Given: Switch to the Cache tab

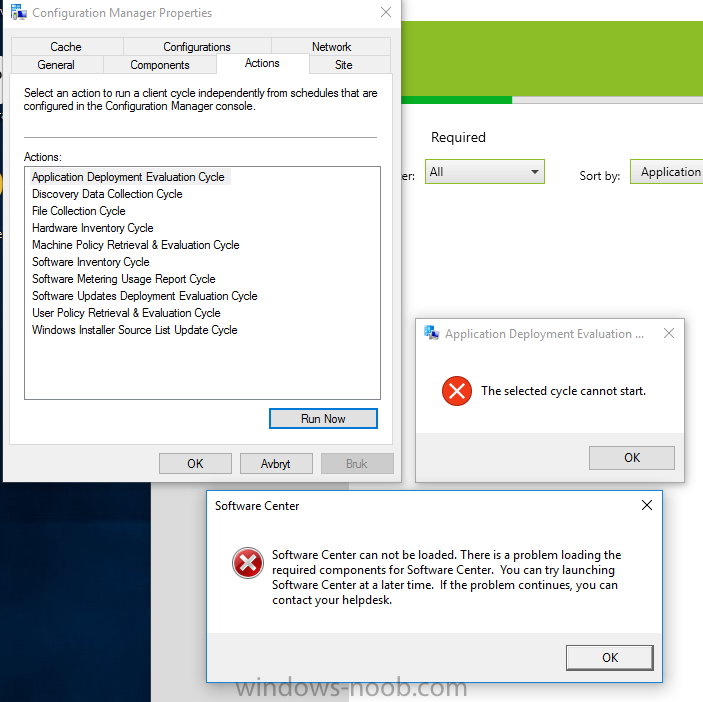Looking at the screenshot, I should [x=66, y=47].
